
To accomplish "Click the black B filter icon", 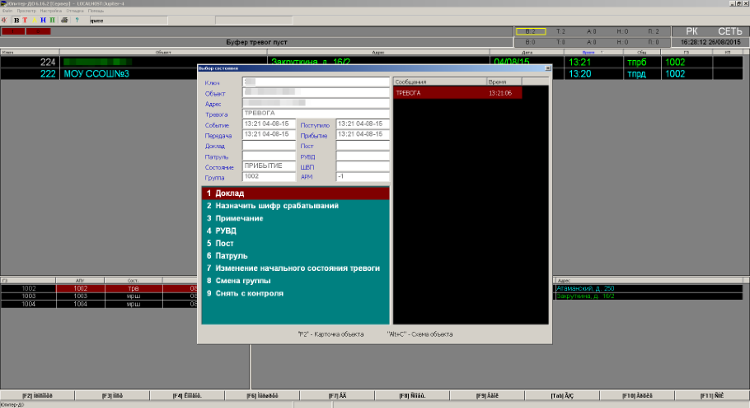I will coord(16,20).
